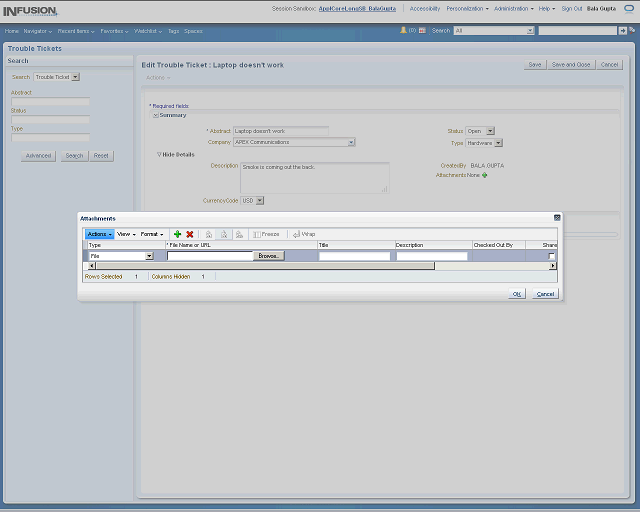
Task: Open the Search type dropdown Trouble Ticket
Action: click(x=76, y=77)
